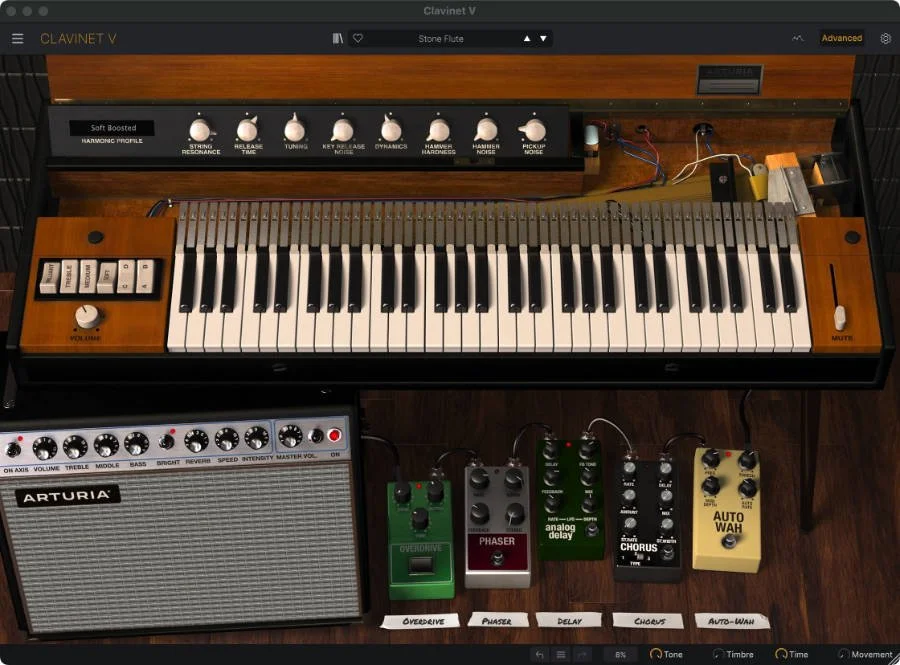Click the heart icon to favorite Stone Flute

[x=358, y=38]
